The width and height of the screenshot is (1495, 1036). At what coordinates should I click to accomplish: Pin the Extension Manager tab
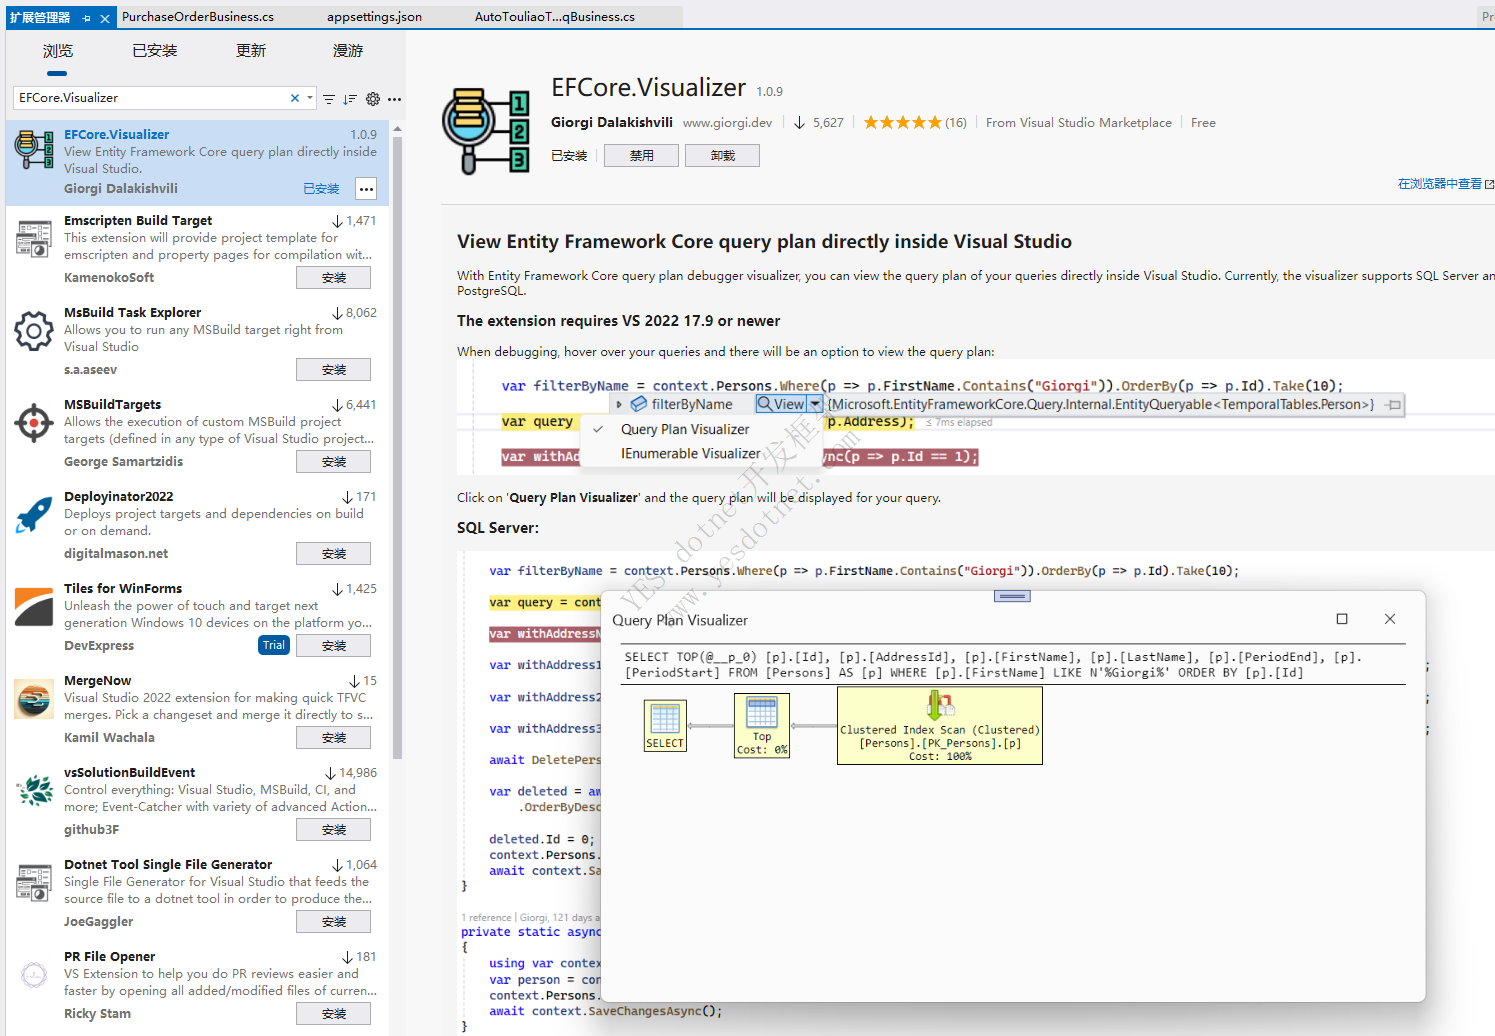click(x=87, y=18)
